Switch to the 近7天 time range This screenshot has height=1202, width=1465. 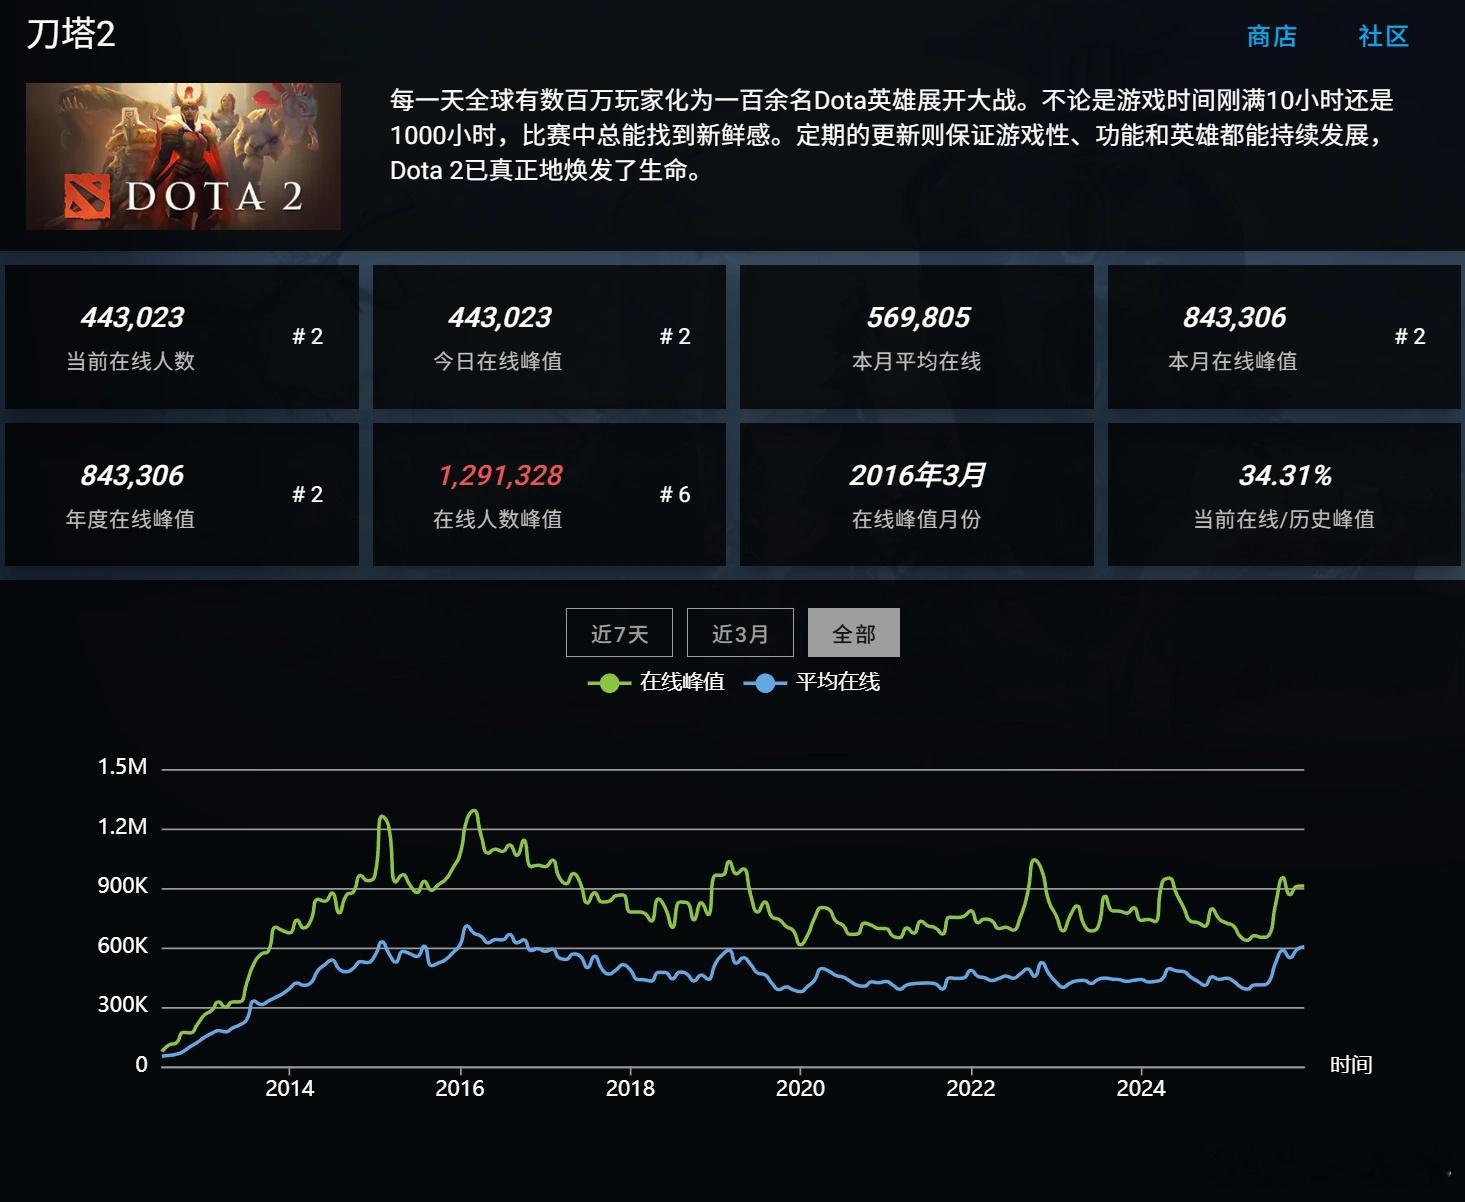point(618,632)
